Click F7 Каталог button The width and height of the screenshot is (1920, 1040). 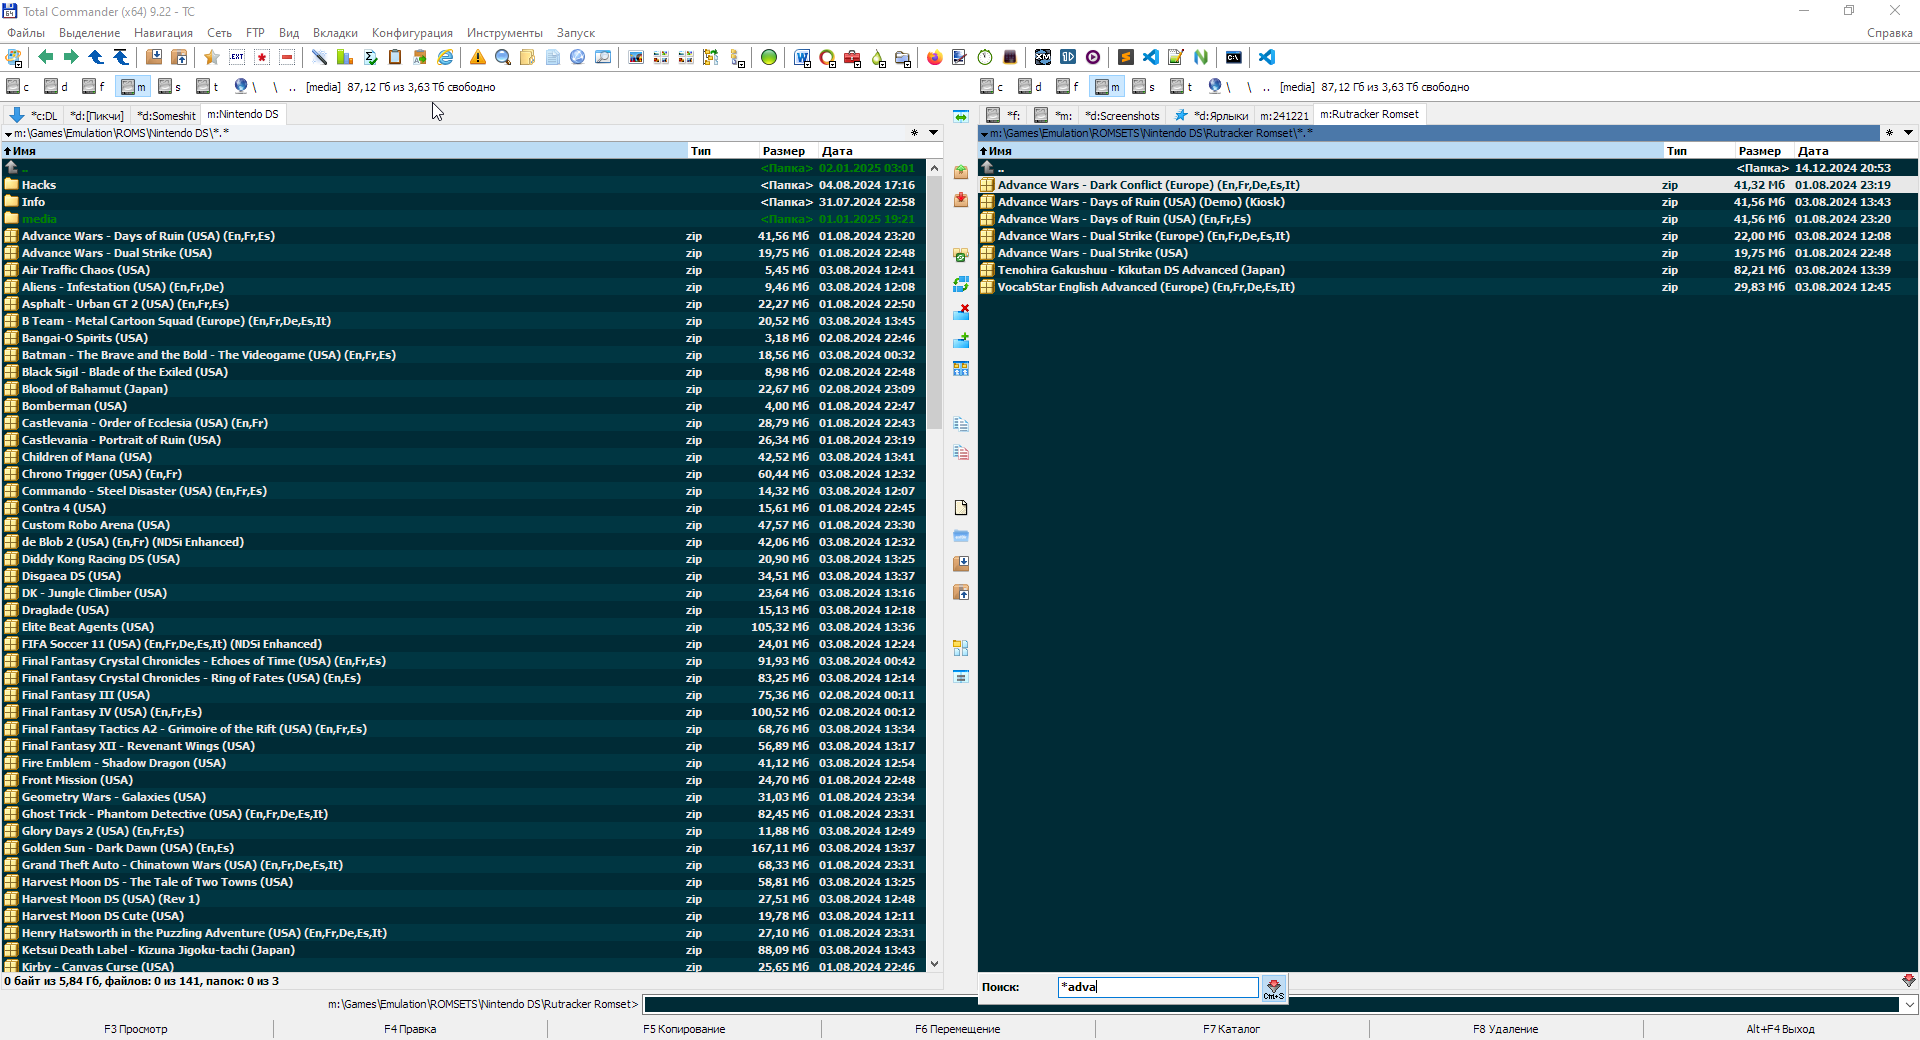1232,1029
